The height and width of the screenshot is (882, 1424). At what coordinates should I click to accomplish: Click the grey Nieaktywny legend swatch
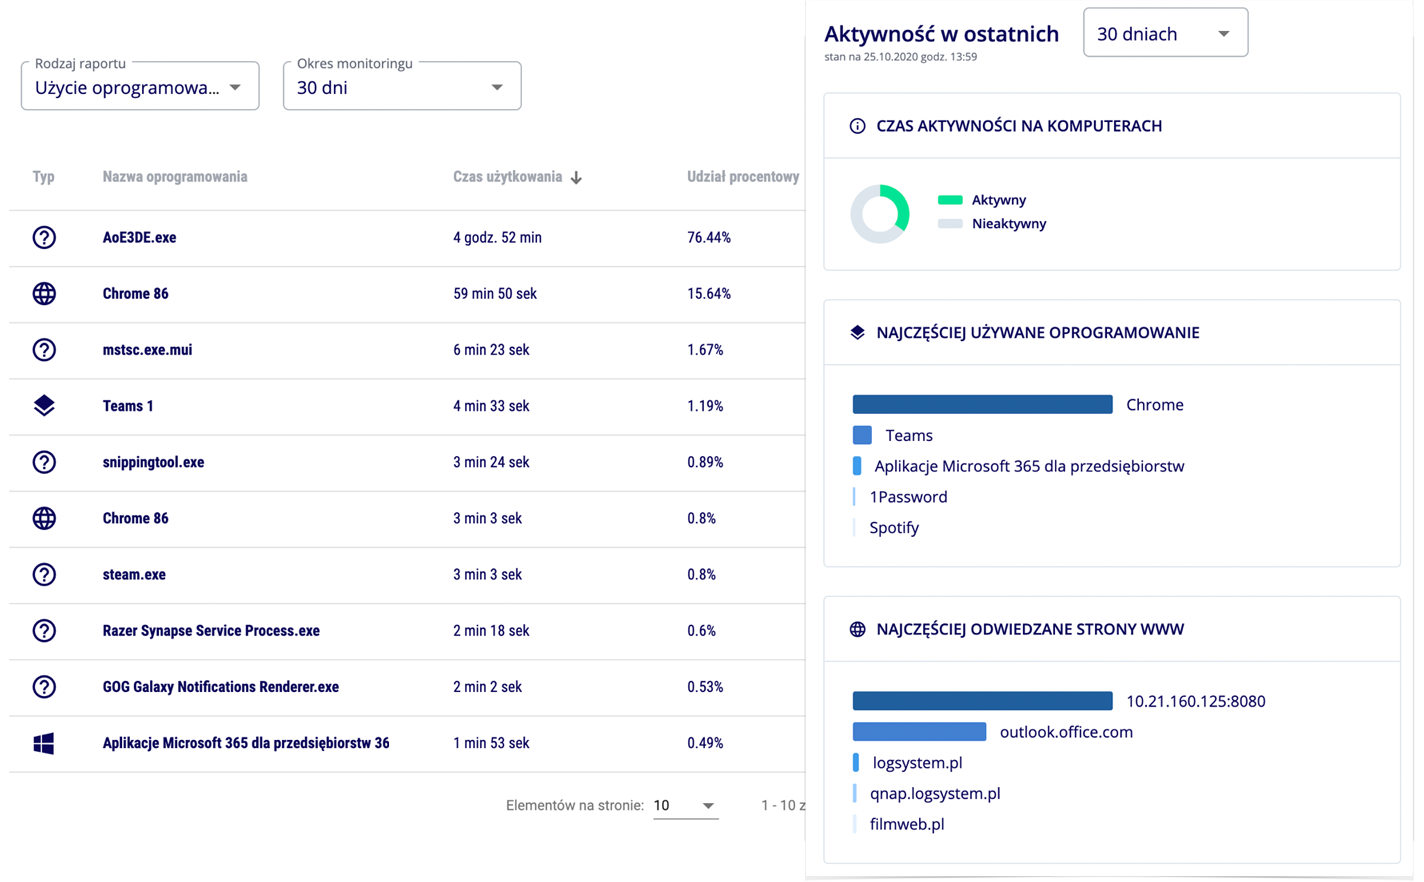(950, 224)
